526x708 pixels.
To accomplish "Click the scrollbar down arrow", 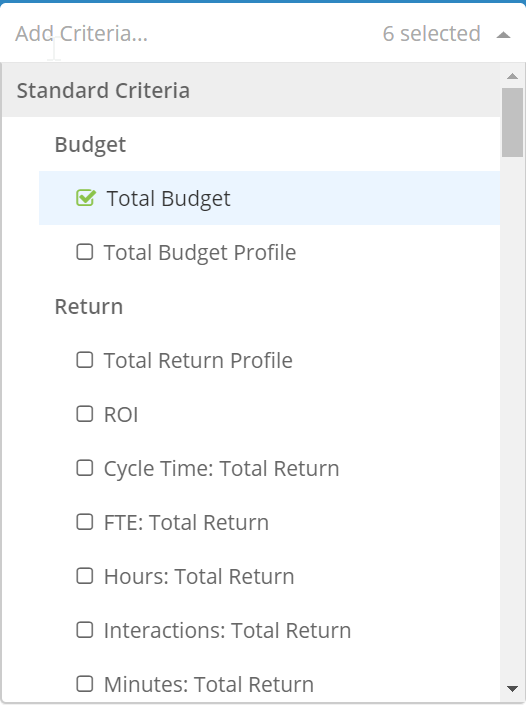I will point(512,689).
